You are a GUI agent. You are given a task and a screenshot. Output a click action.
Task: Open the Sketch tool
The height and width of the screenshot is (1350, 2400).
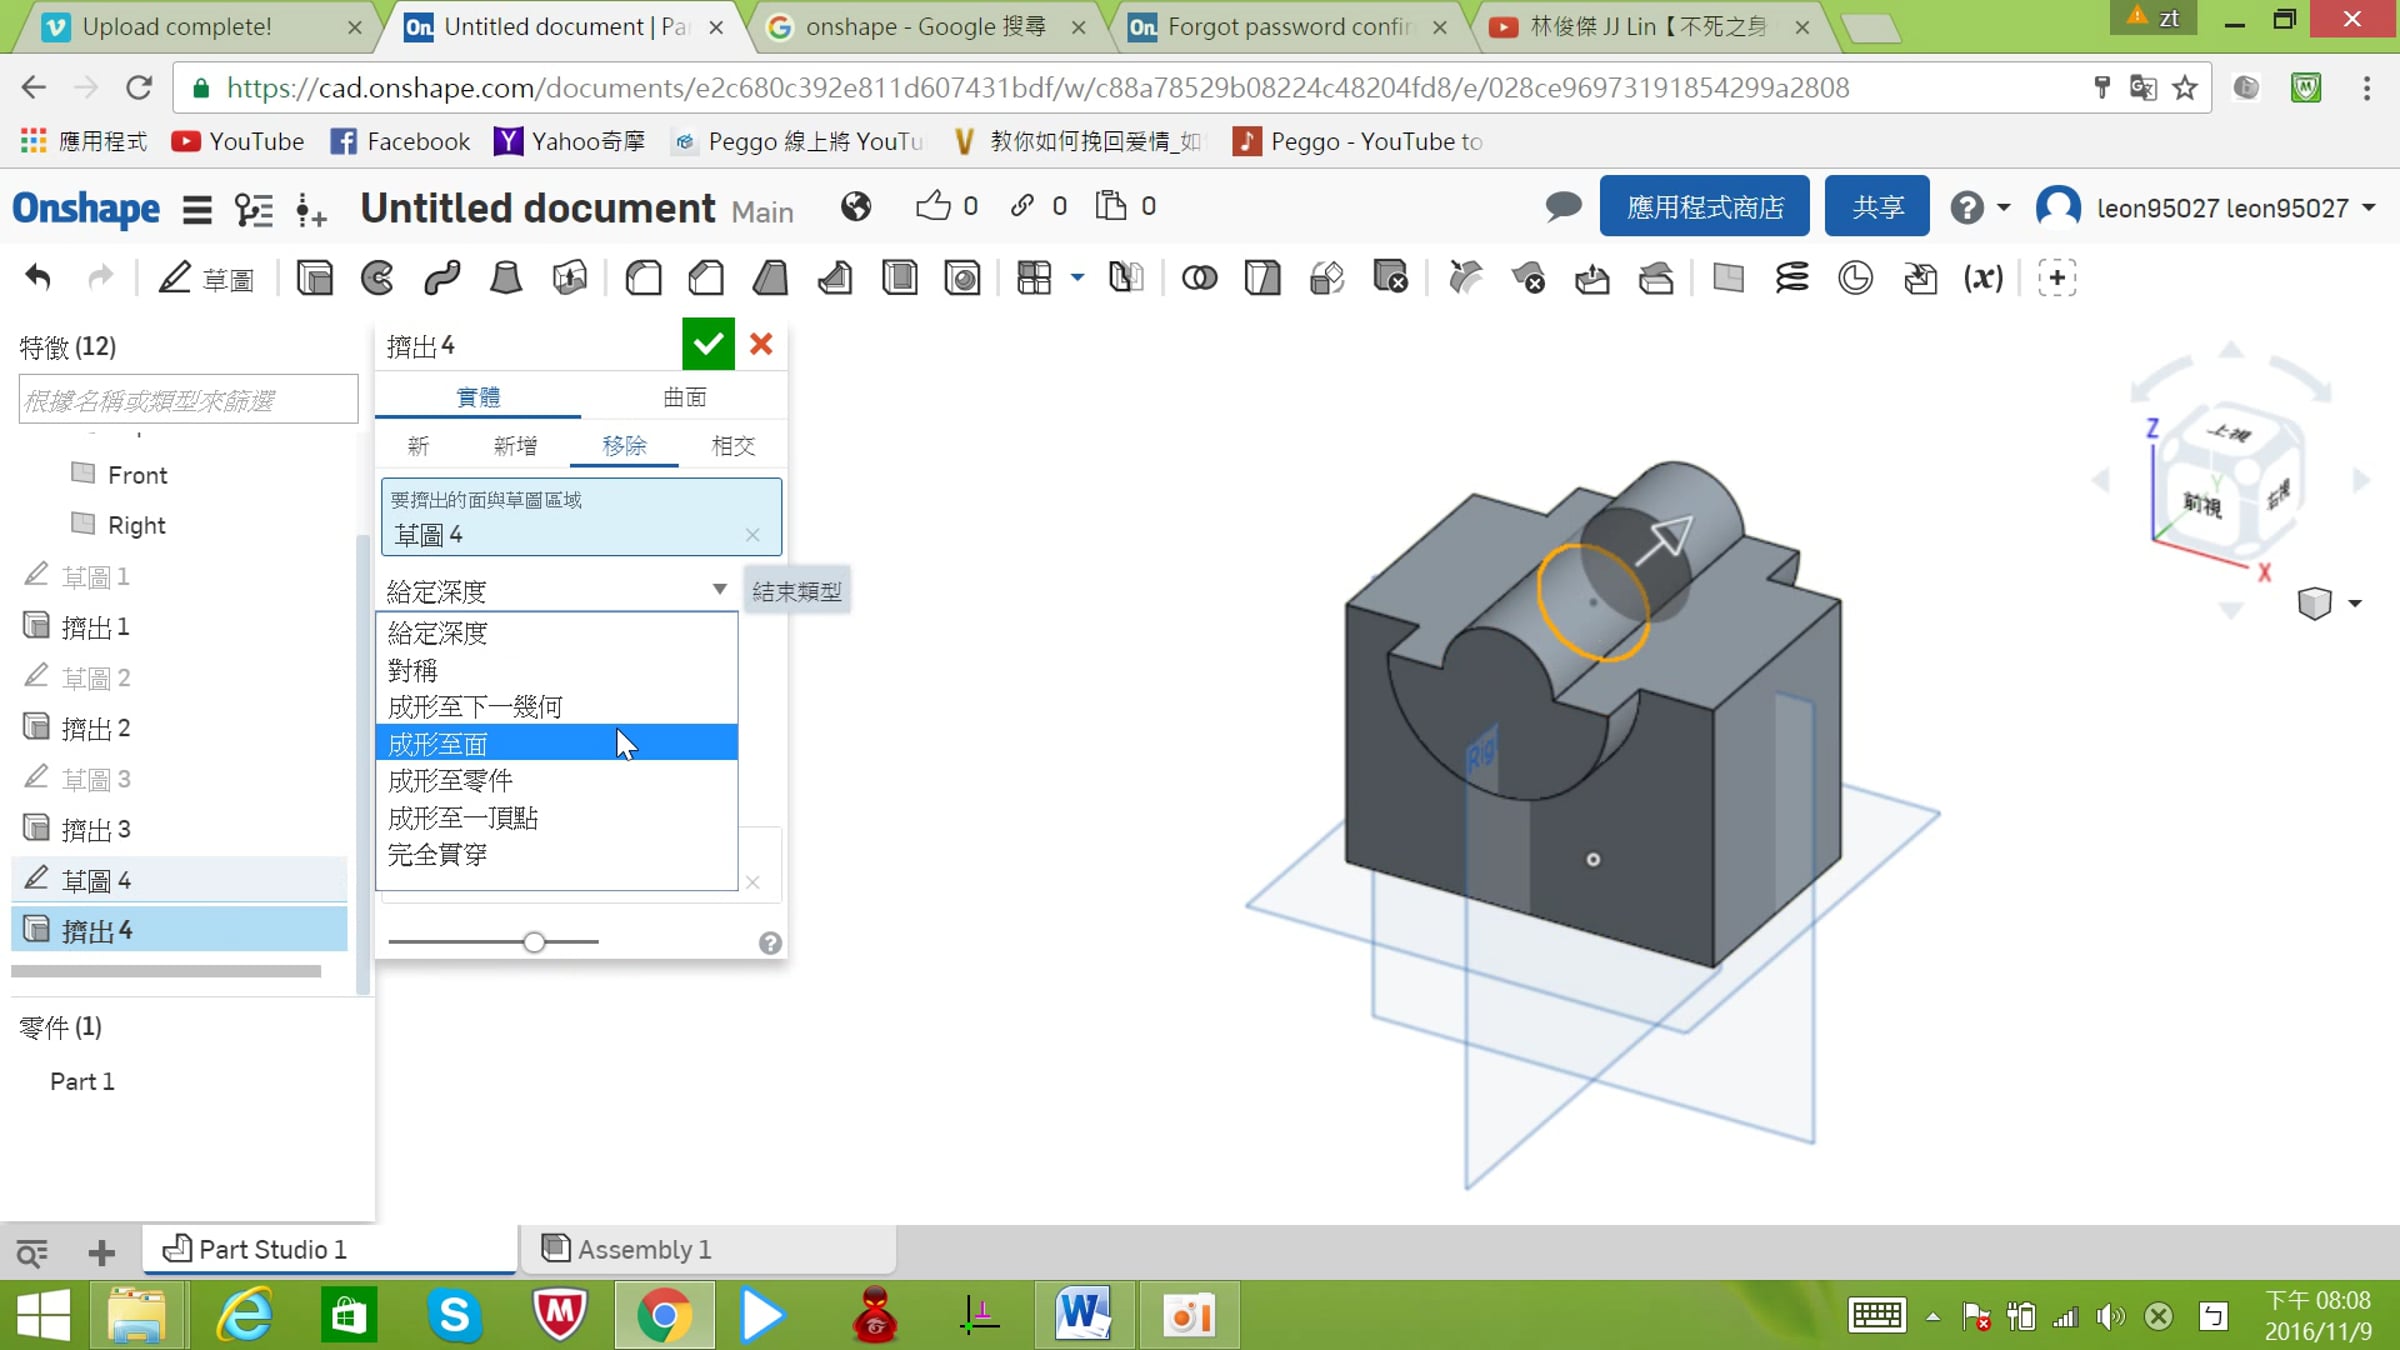205,278
